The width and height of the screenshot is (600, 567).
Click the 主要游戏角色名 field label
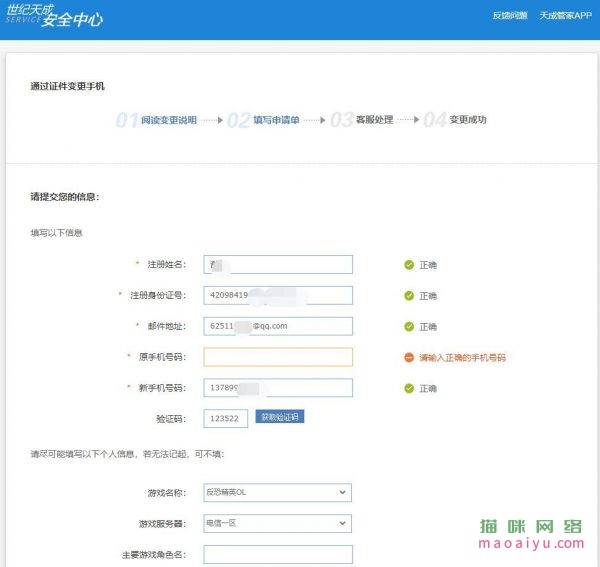click(x=154, y=555)
